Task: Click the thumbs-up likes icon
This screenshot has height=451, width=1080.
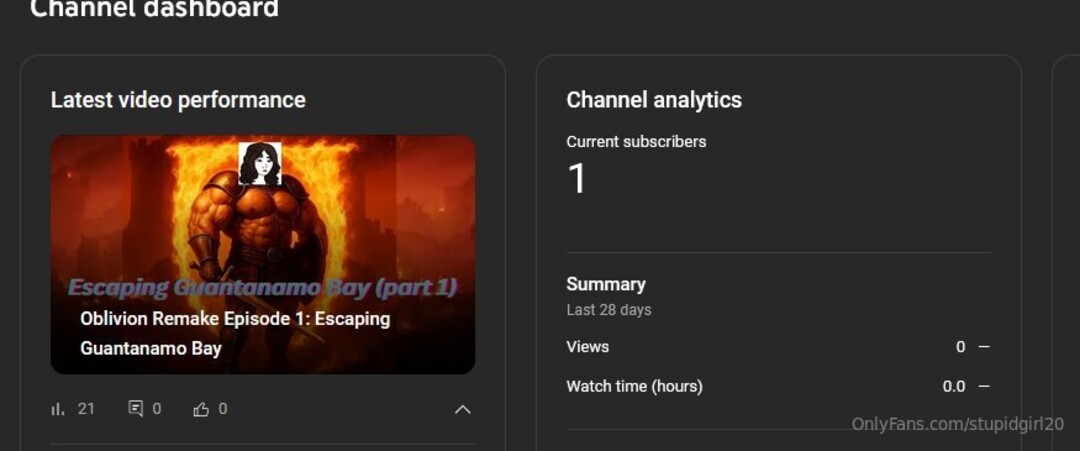Action: [x=200, y=410]
